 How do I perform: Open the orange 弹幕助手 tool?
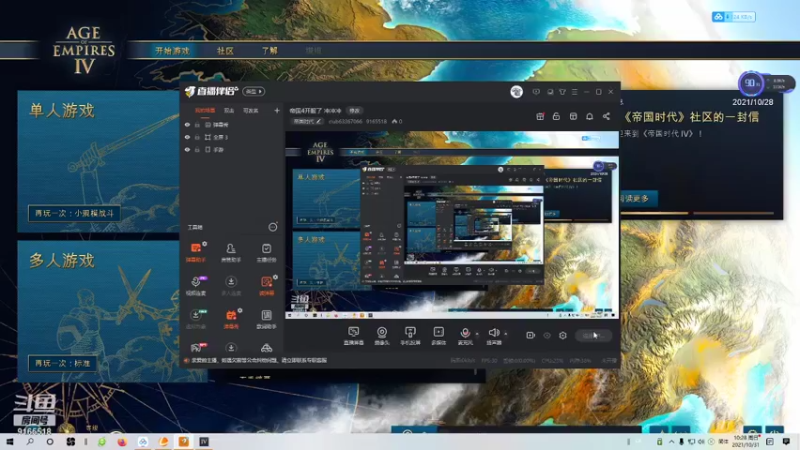pyautogui.click(x=195, y=253)
